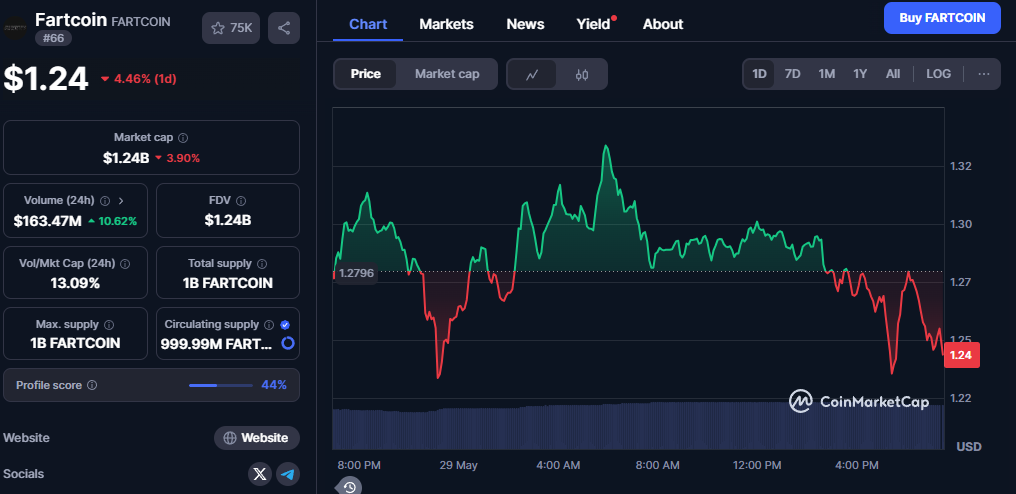Select the 1D time range
This screenshot has width=1016, height=494.
[759, 74]
